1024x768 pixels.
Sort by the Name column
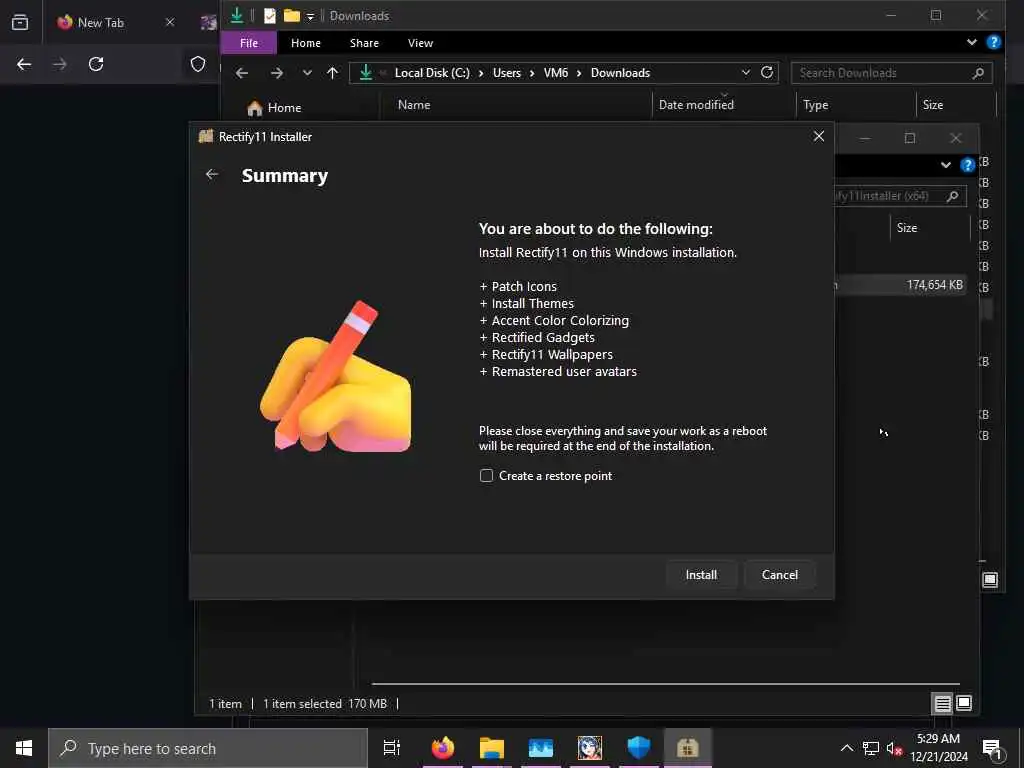tap(414, 104)
